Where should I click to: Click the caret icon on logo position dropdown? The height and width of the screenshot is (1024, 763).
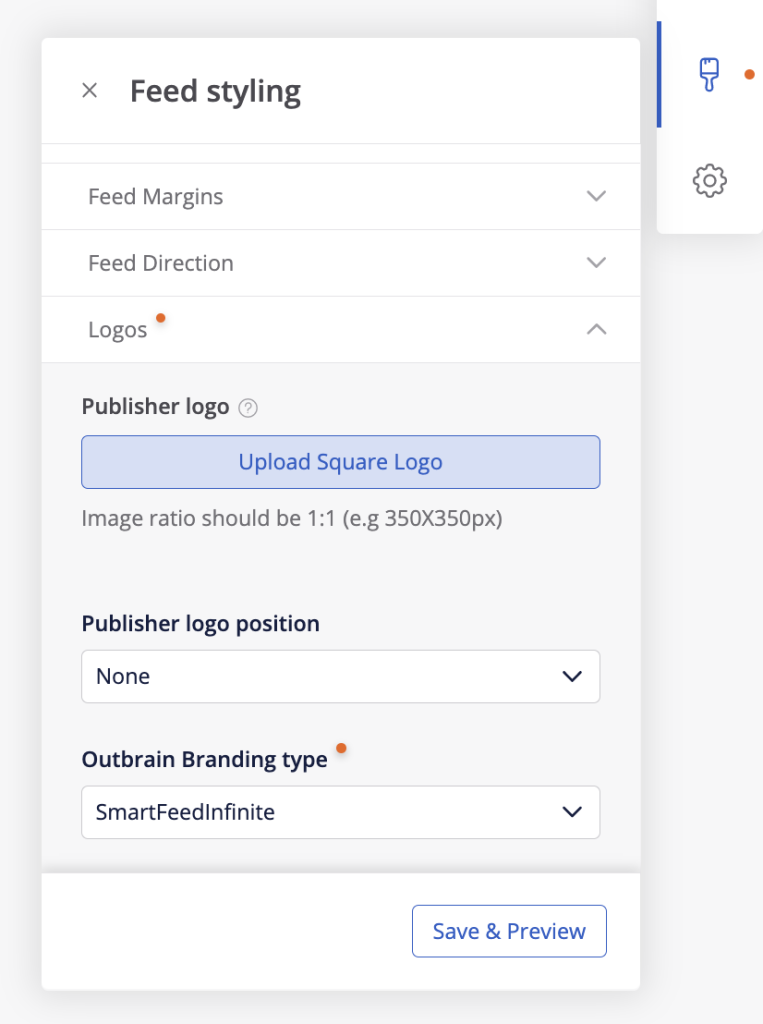click(572, 676)
